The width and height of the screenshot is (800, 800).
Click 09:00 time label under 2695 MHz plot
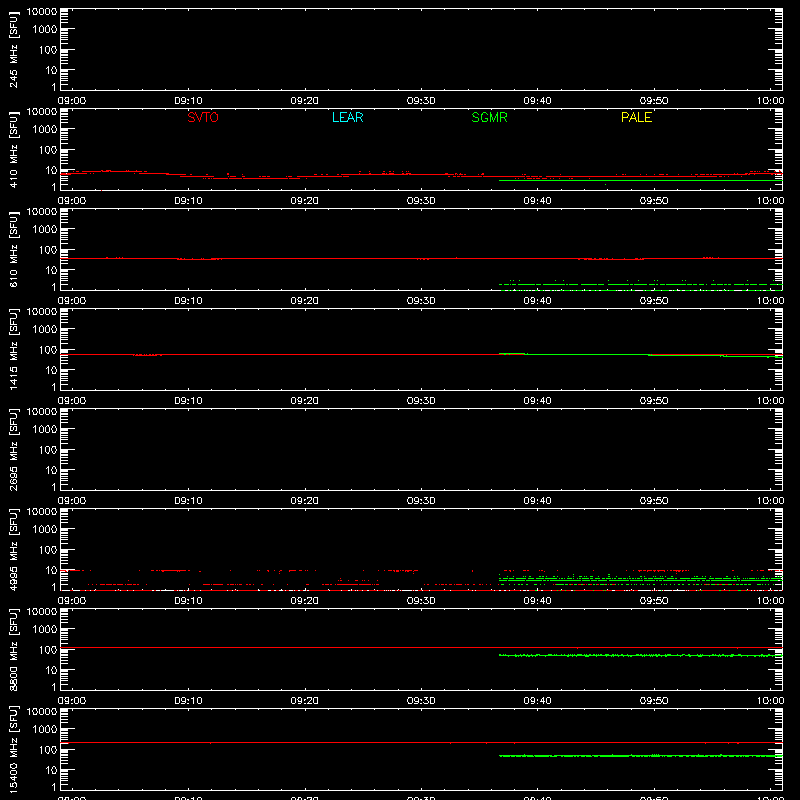[72, 501]
